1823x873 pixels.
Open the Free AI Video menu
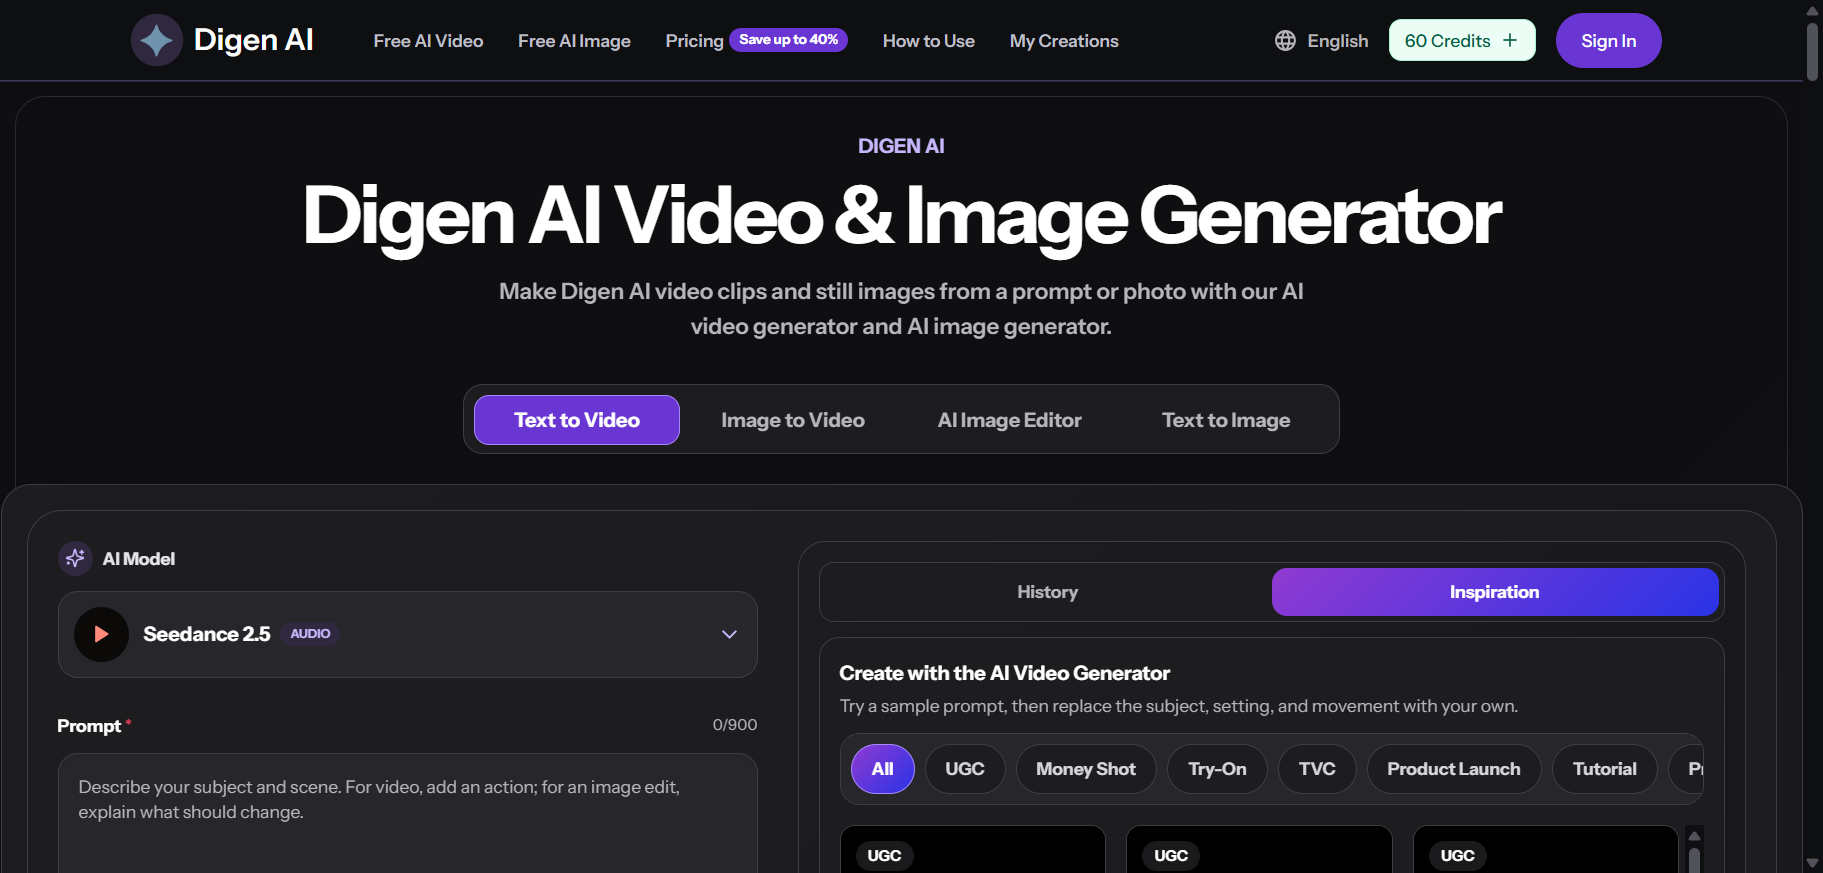click(428, 41)
